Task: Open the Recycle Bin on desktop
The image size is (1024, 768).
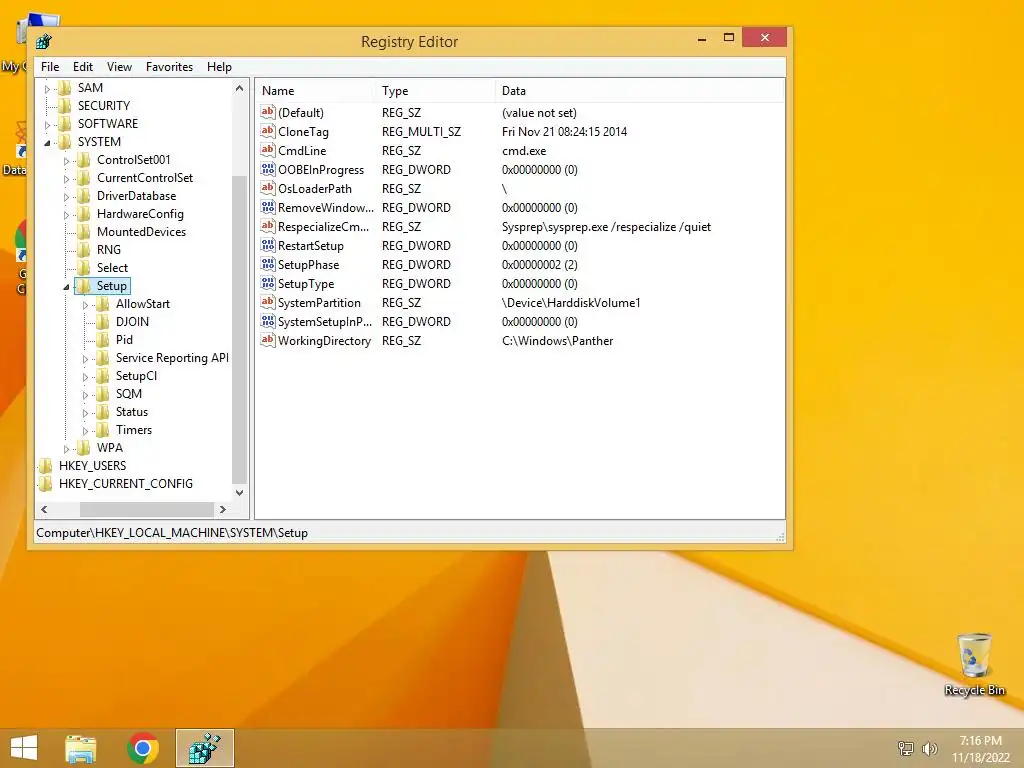Action: pos(974,664)
